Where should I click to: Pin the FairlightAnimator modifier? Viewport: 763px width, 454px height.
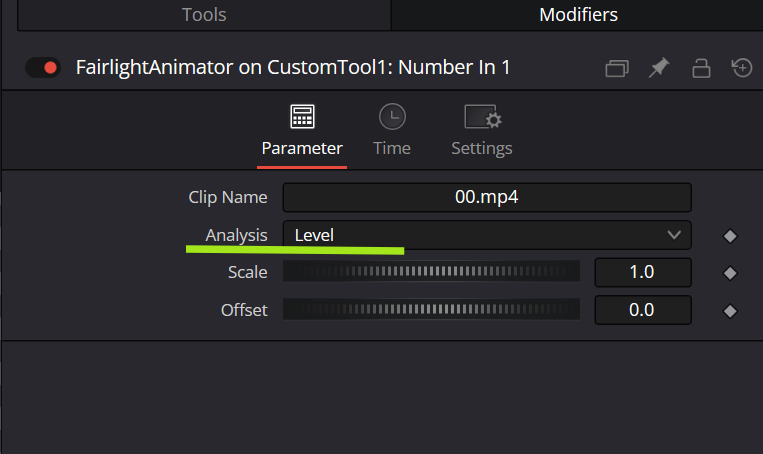(659, 68)
